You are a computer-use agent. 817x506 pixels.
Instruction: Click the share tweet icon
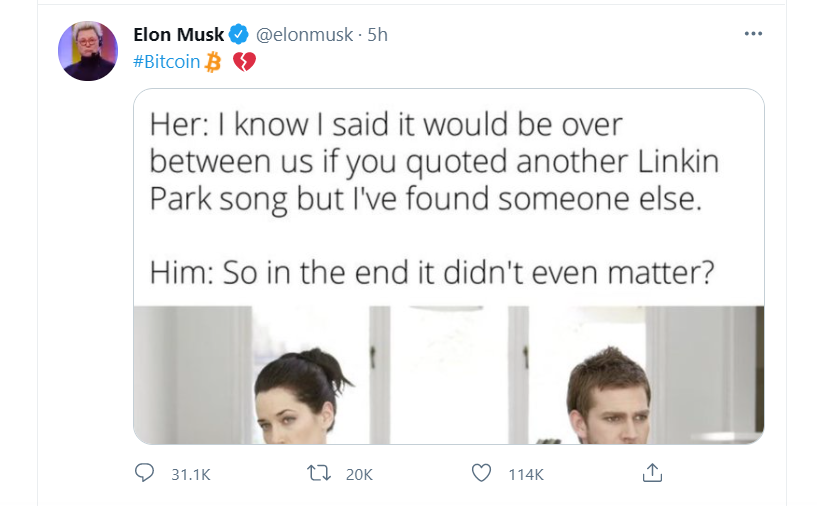[651, 472]
